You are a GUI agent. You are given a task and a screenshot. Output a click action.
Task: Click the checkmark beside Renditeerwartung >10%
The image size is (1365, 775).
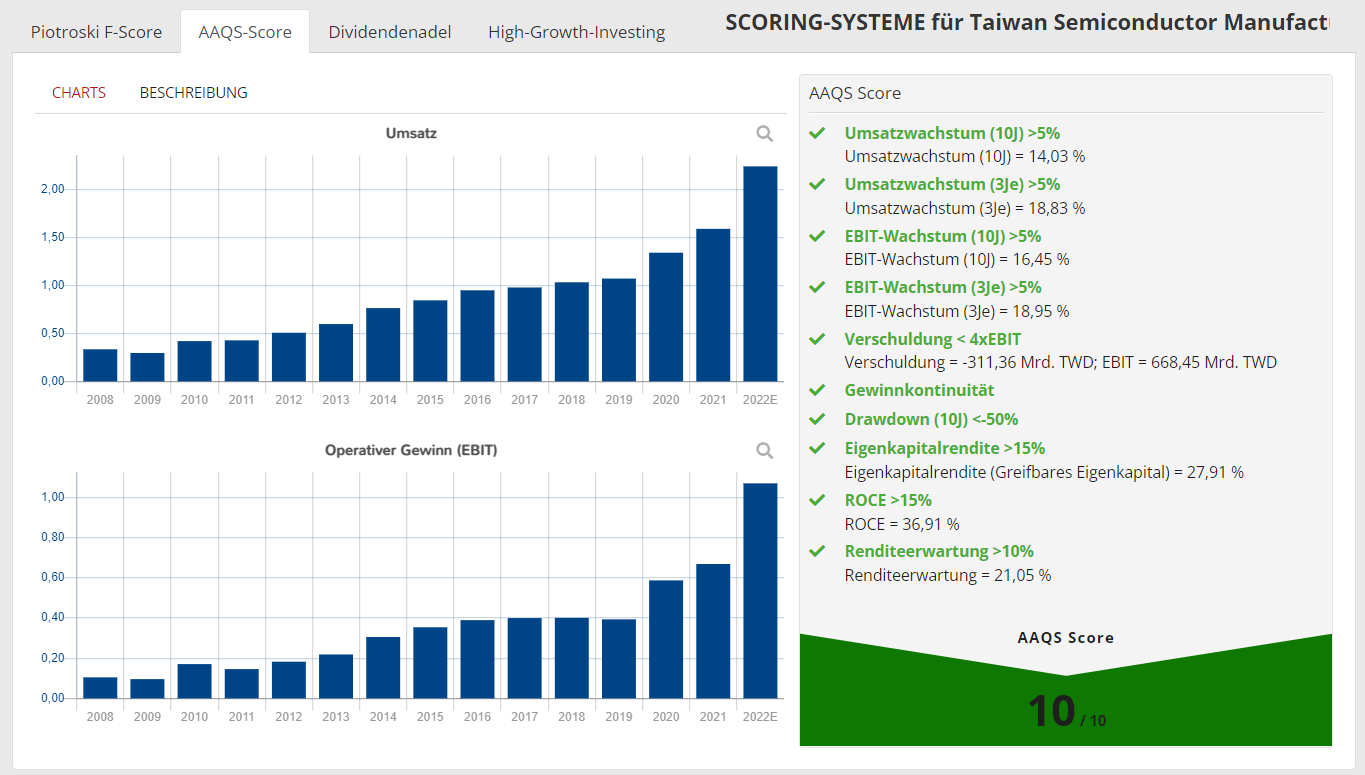817,551
